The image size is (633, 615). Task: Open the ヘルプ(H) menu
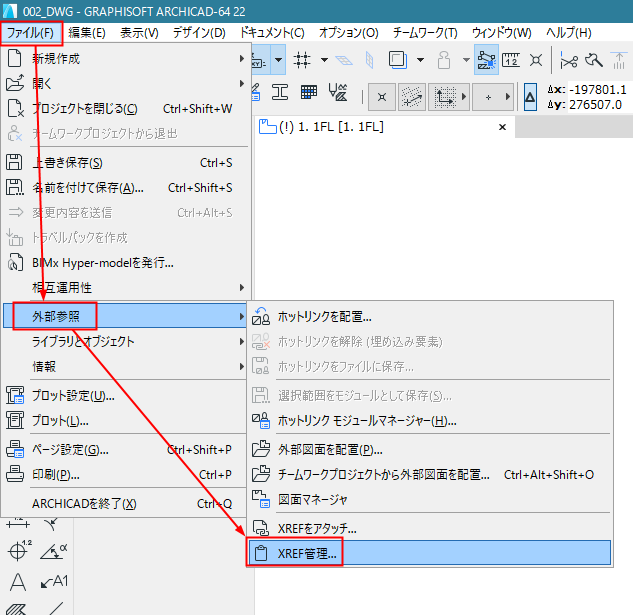click(x=568, y=33)
